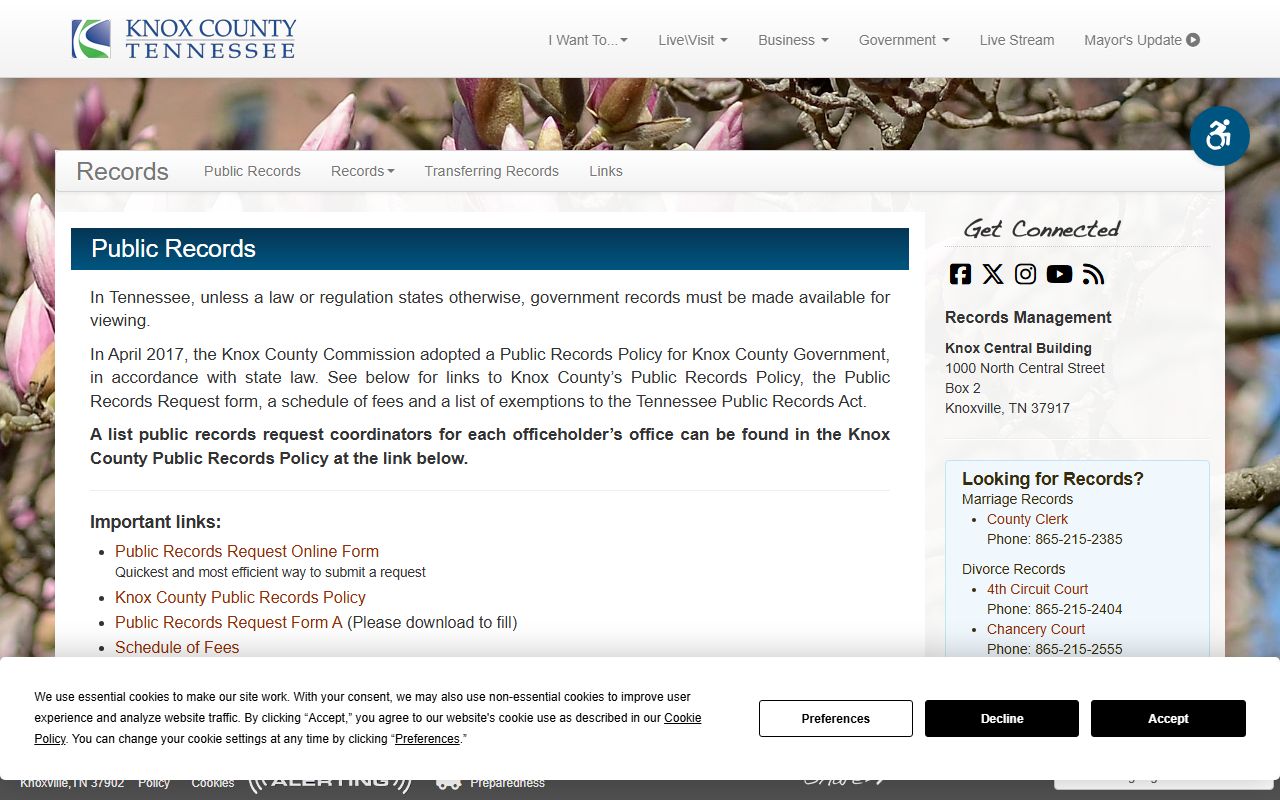Viewport: 1280px width, 800px height.
Task: Open the Links tab in Records bar
Action: coord(606,171)
